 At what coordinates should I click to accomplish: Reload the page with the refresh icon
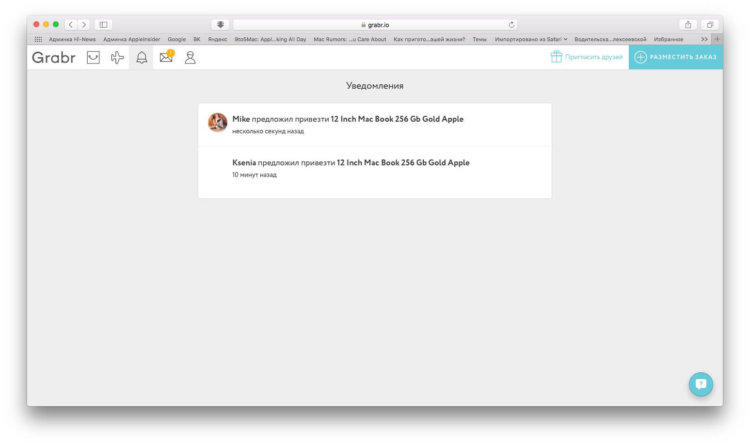511,24
